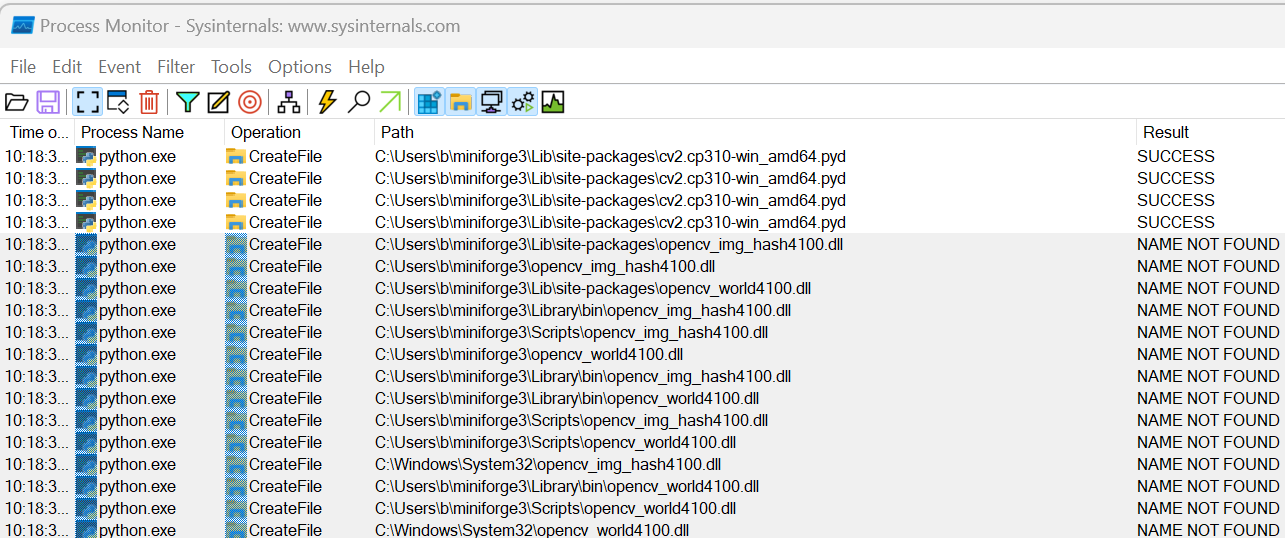Click the yellow lightning bolt toolbar icon
Viewport: 1285px width, 538px height.
pos(327,102)
